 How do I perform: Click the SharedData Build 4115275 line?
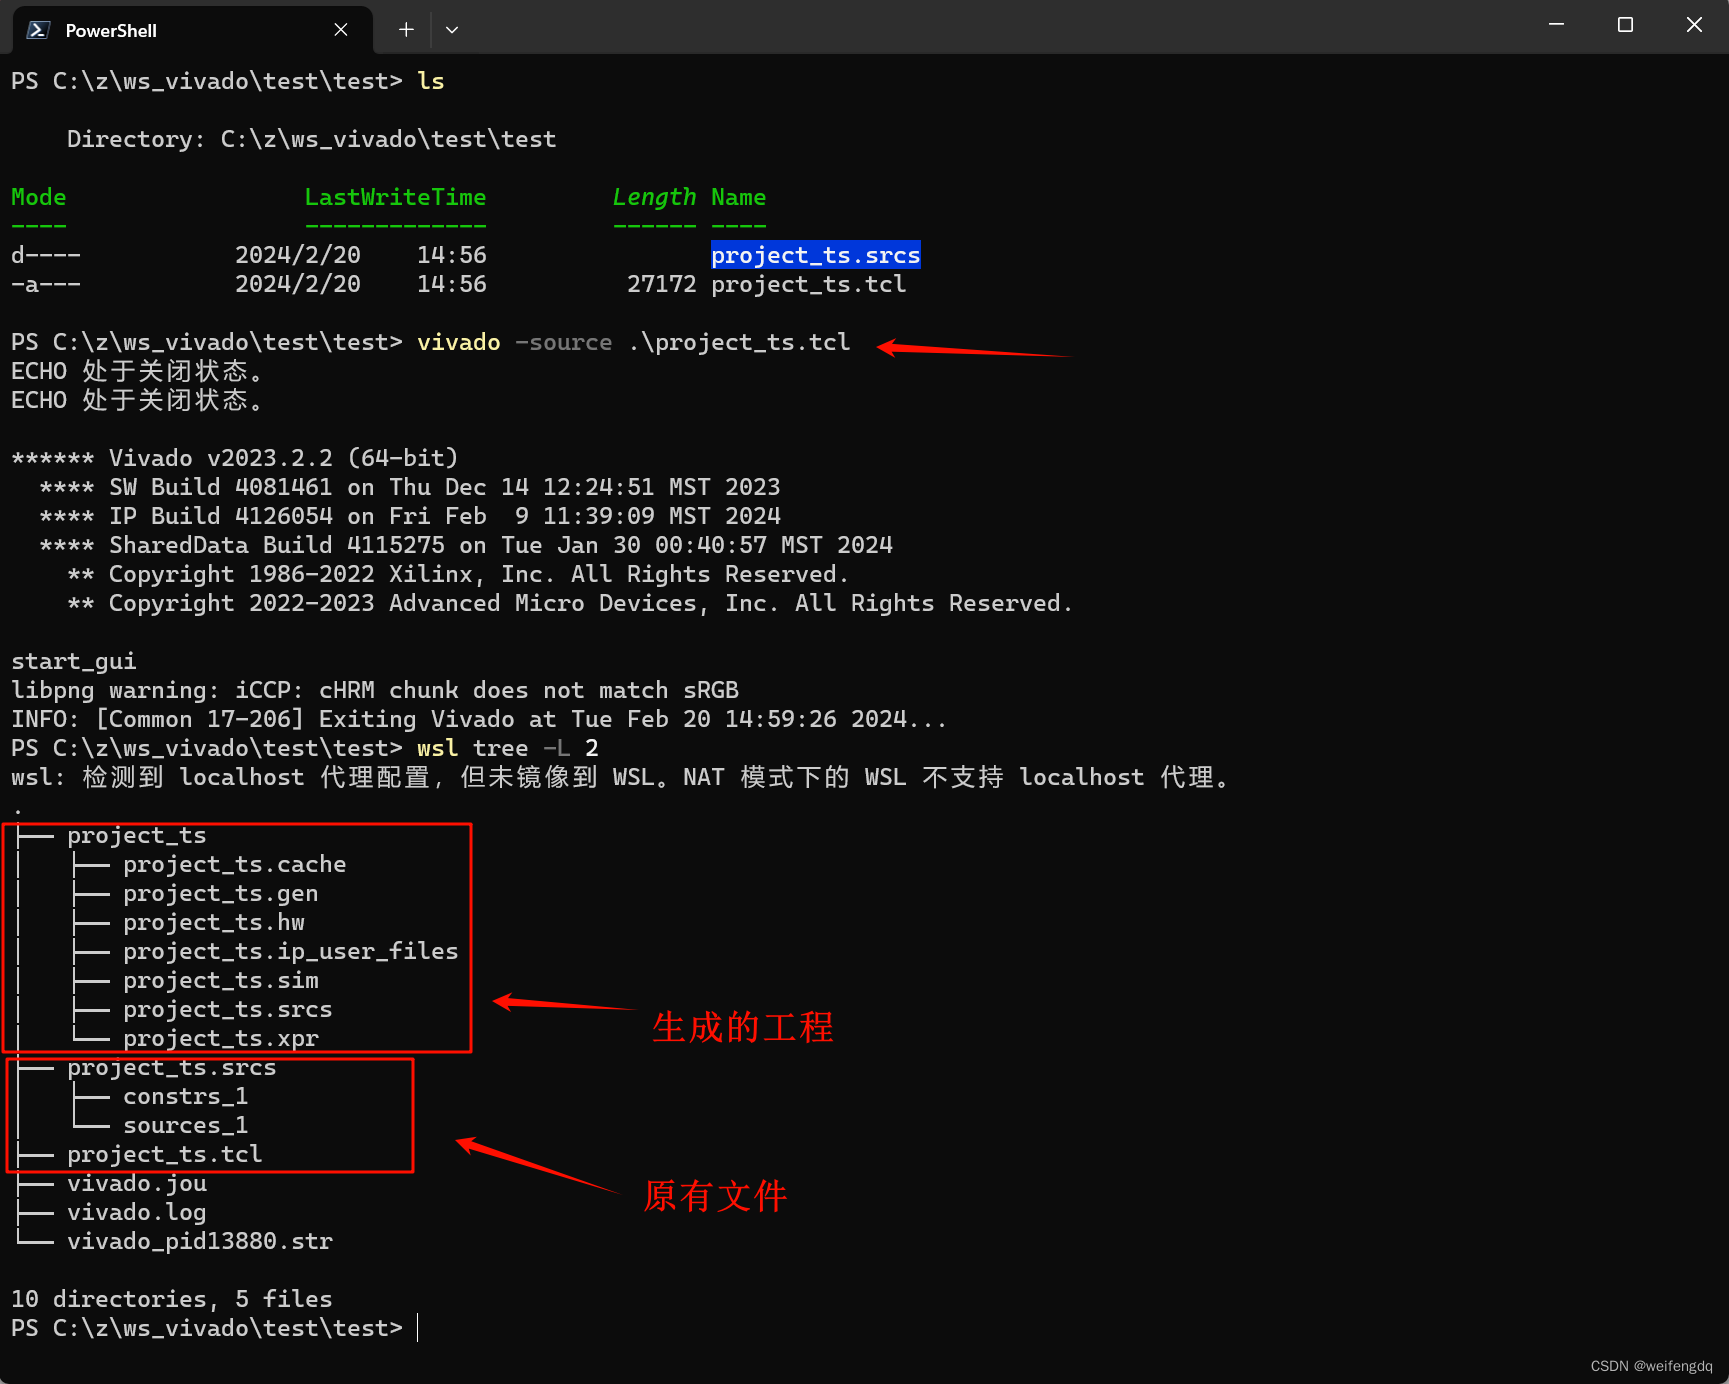[466, 545]
